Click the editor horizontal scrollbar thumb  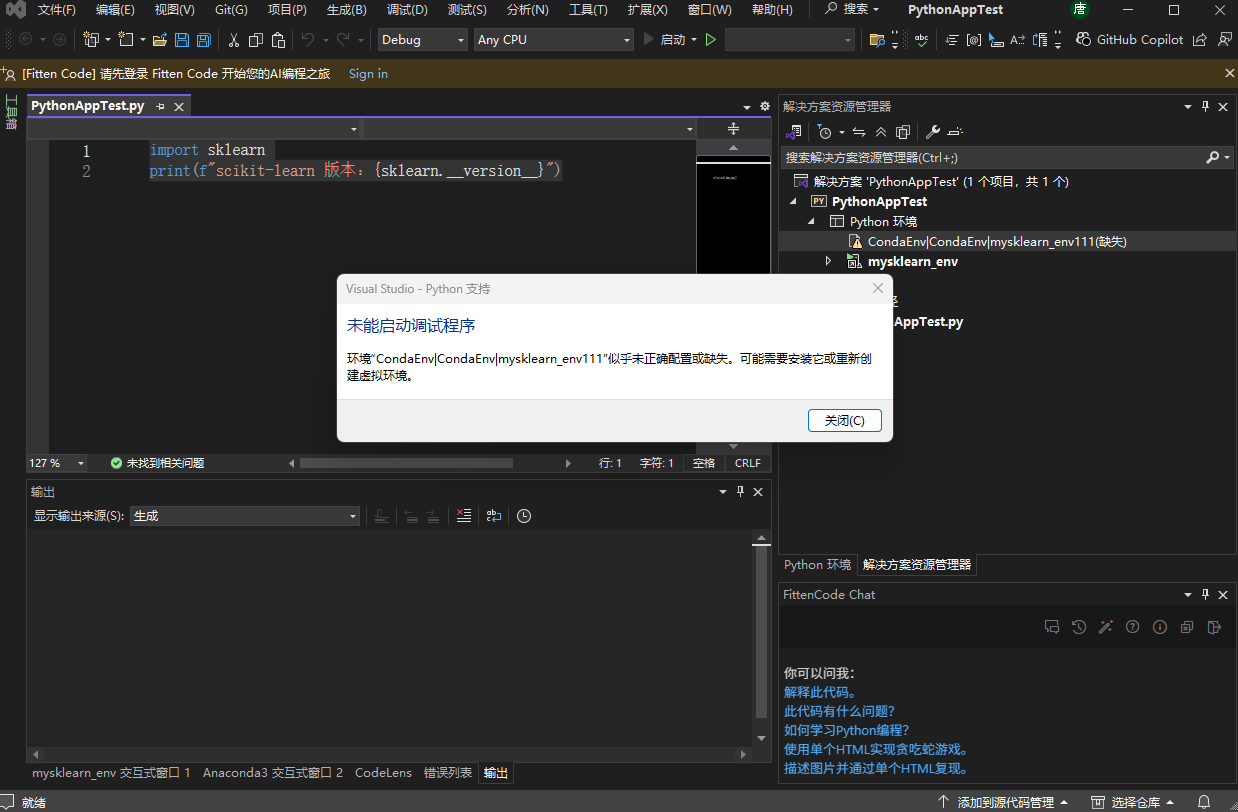click(x=406, y=463)
